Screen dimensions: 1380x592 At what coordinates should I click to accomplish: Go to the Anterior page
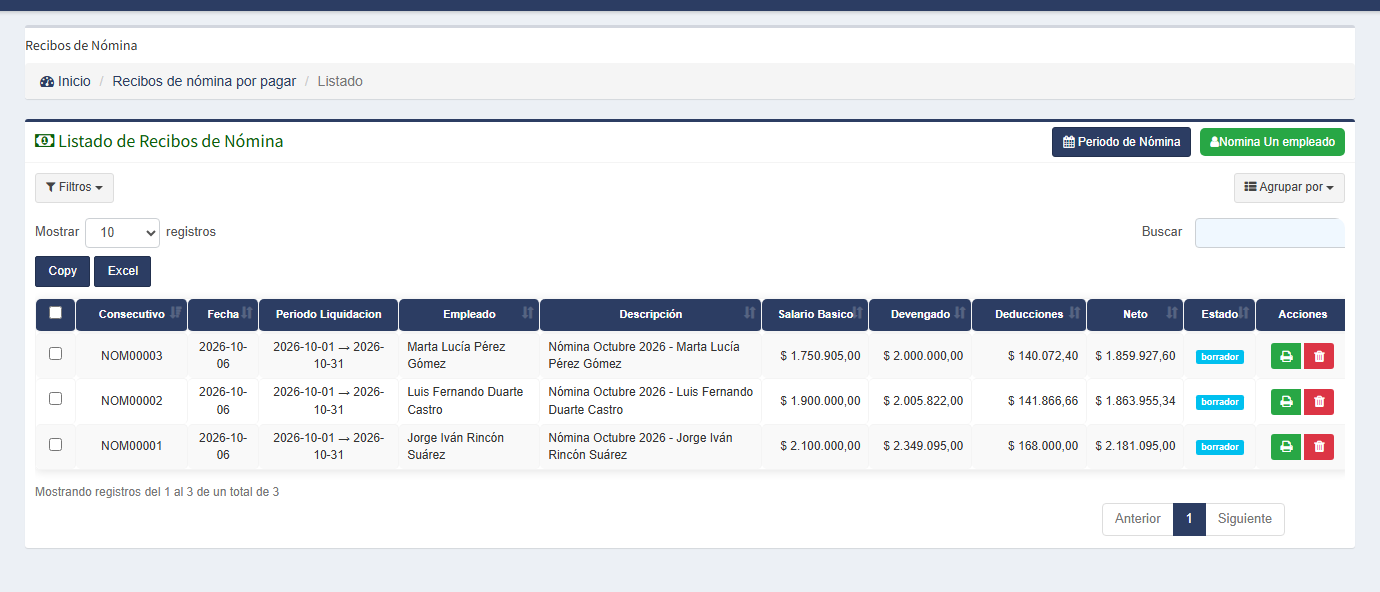(1138, 519)
